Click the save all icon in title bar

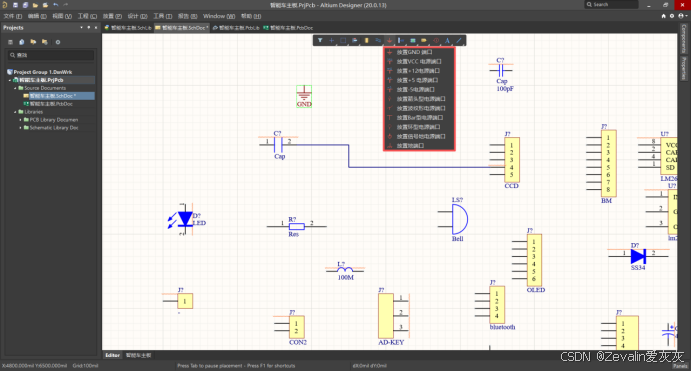(25, 5)
